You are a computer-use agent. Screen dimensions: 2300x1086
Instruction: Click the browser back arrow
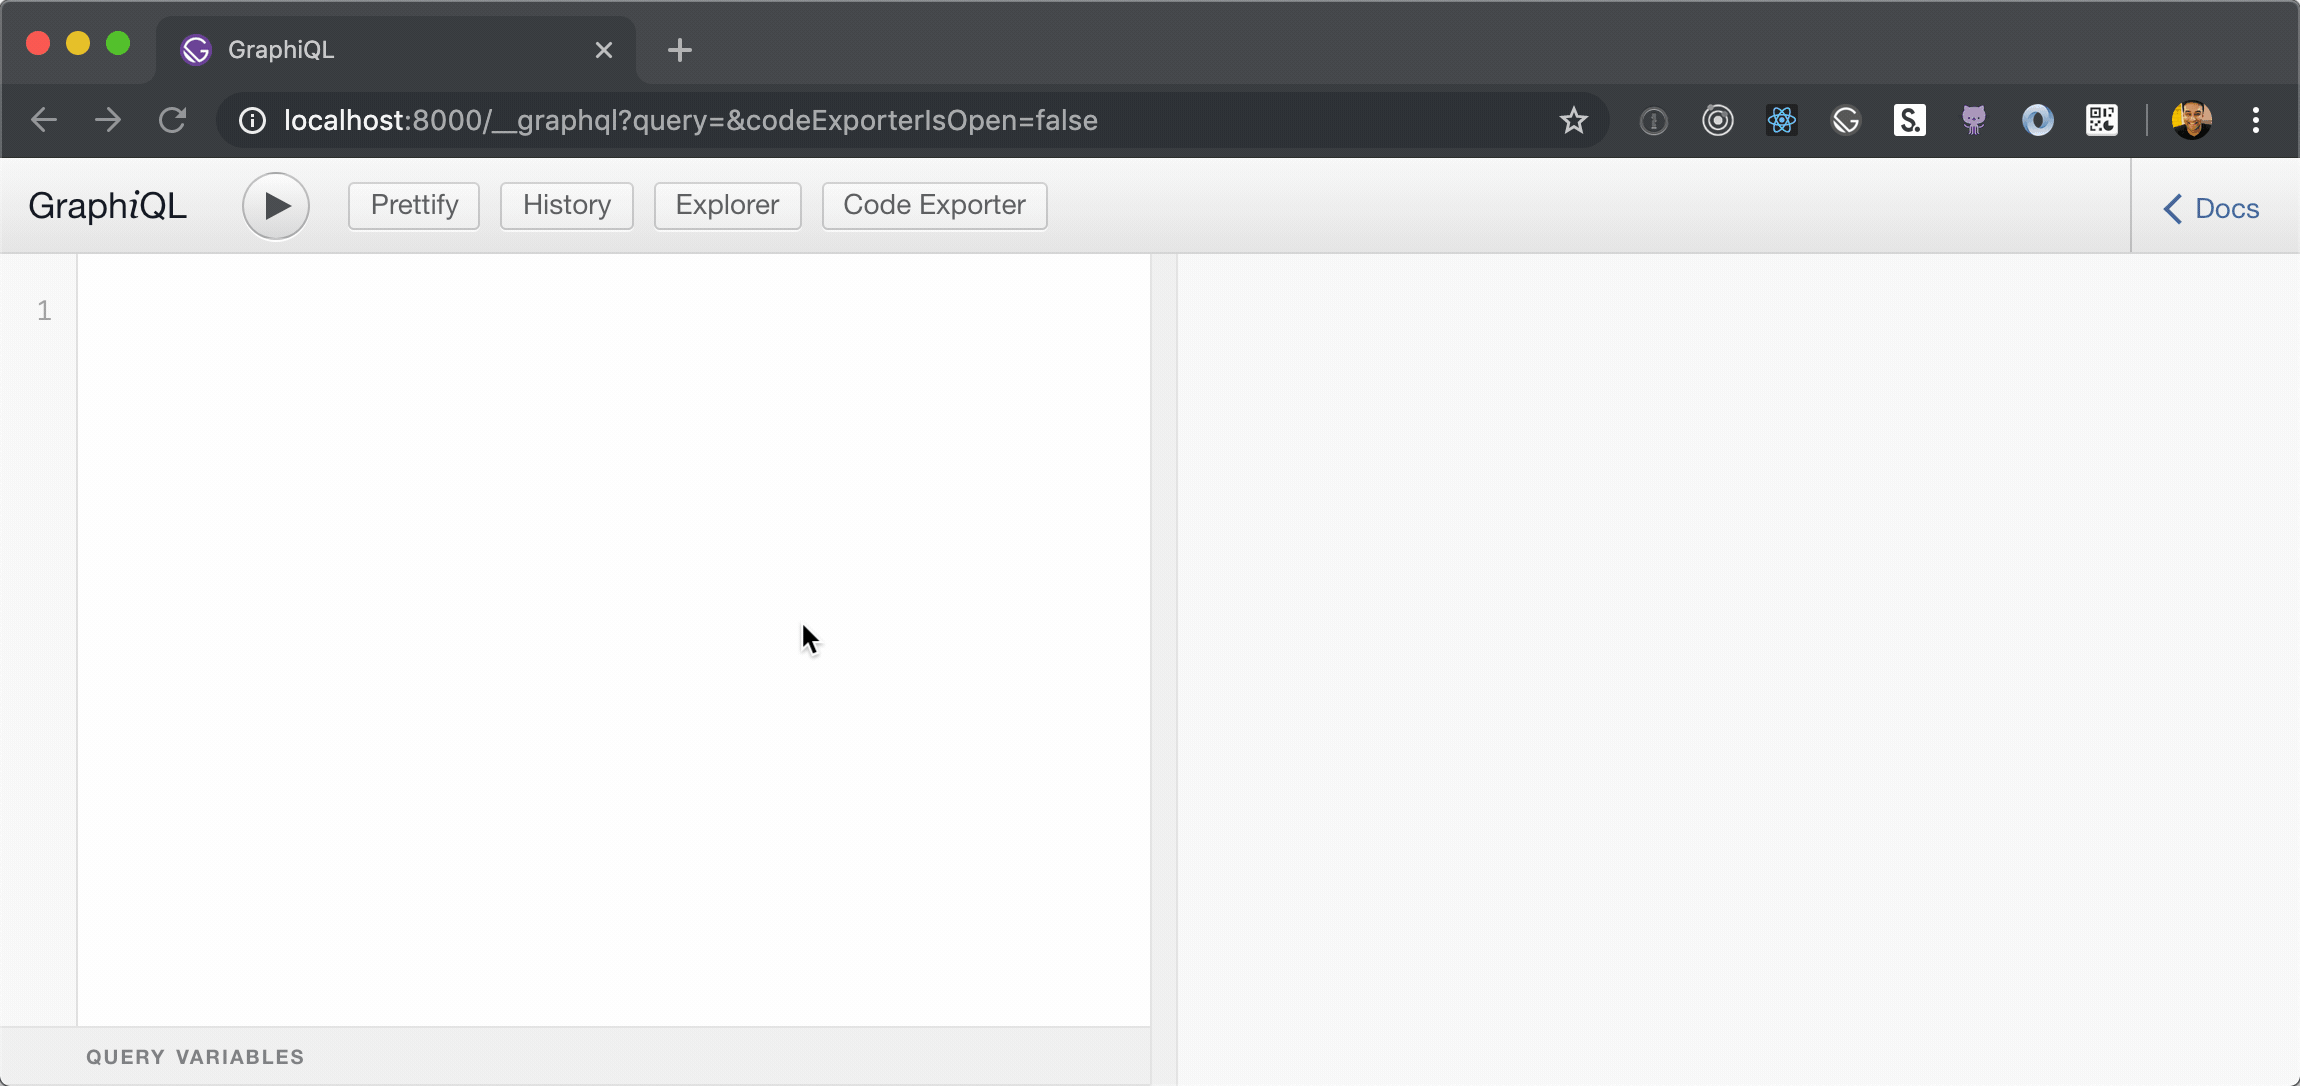pos(44,120)
